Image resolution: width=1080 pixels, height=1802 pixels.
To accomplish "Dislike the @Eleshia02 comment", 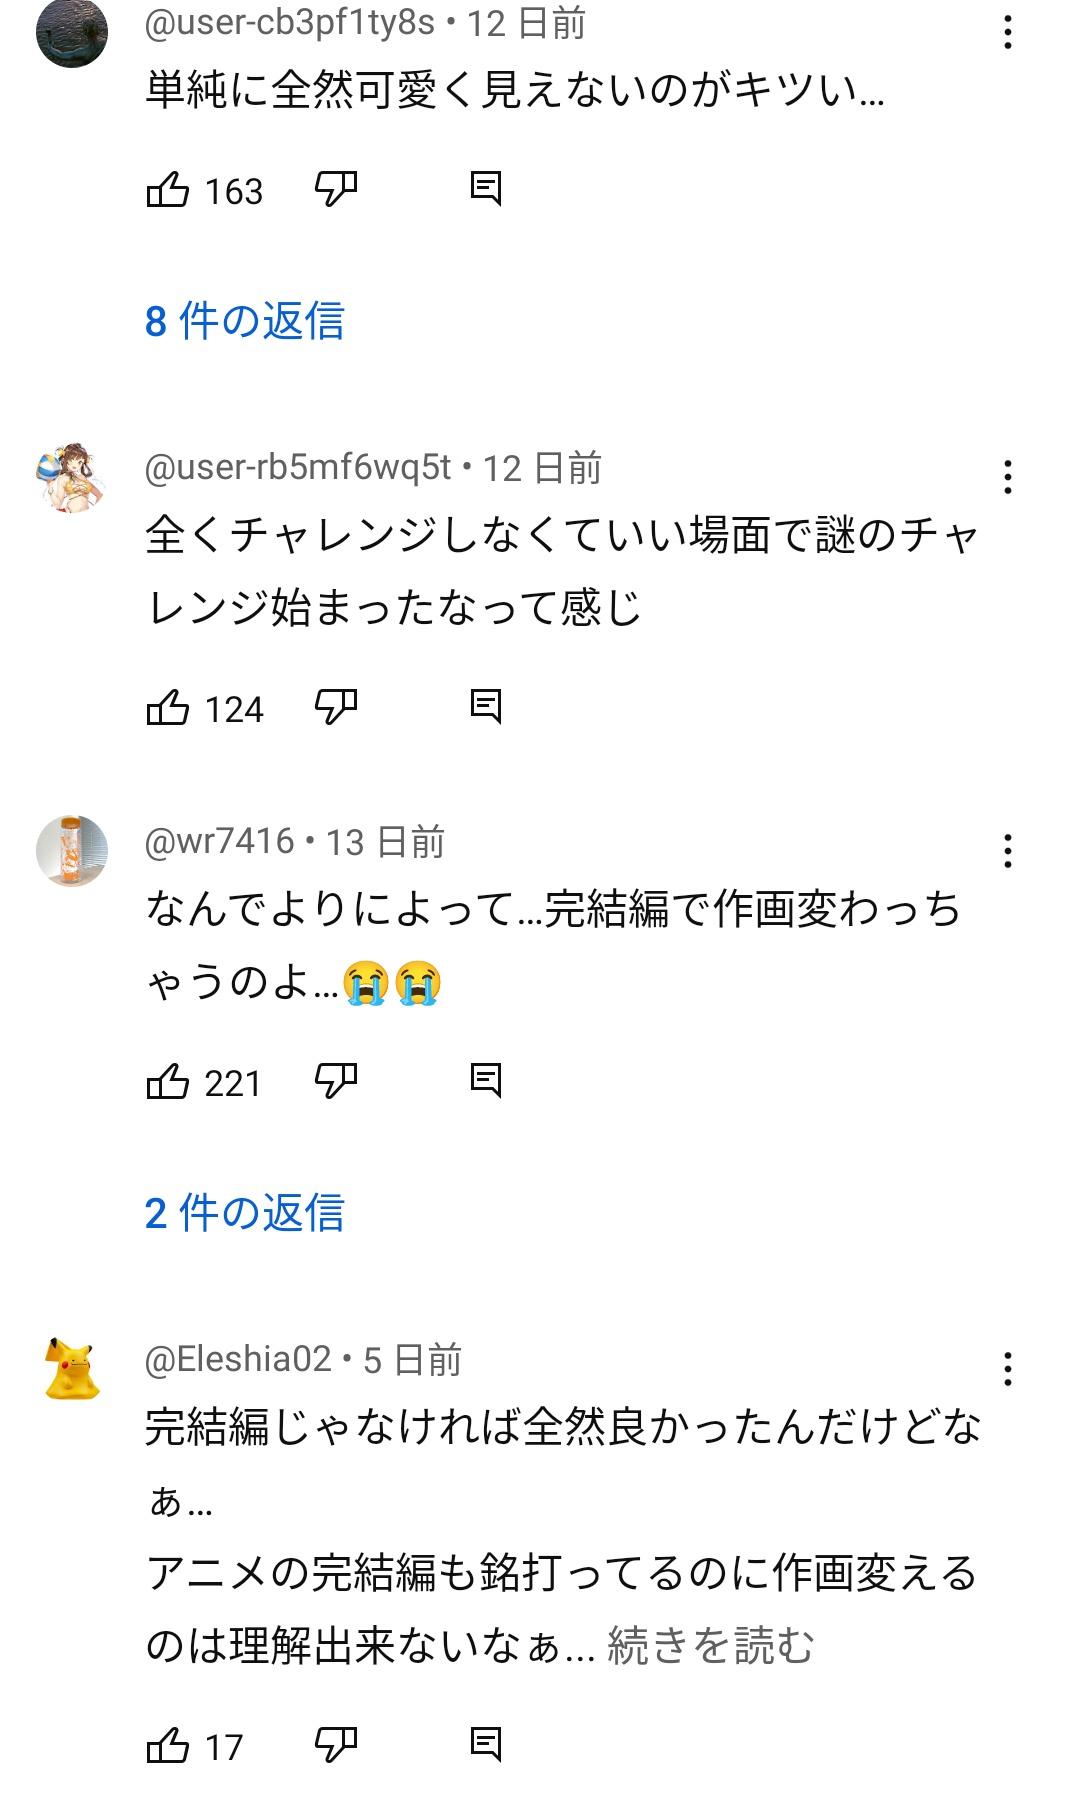I will tap(336, 1745).
